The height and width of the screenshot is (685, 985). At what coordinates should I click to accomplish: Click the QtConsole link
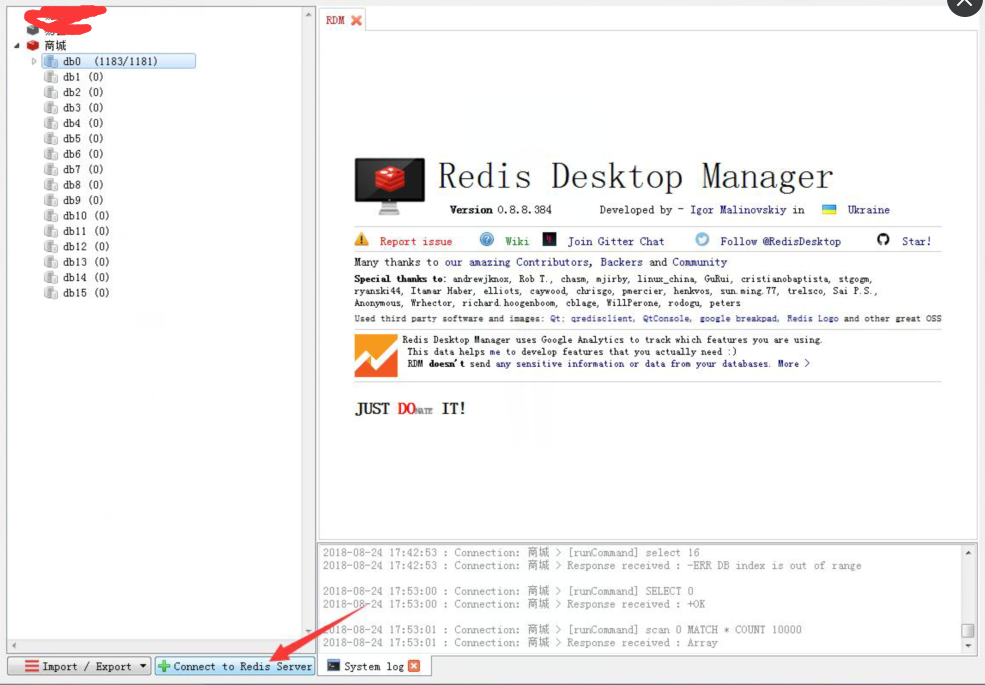point(665,319)
